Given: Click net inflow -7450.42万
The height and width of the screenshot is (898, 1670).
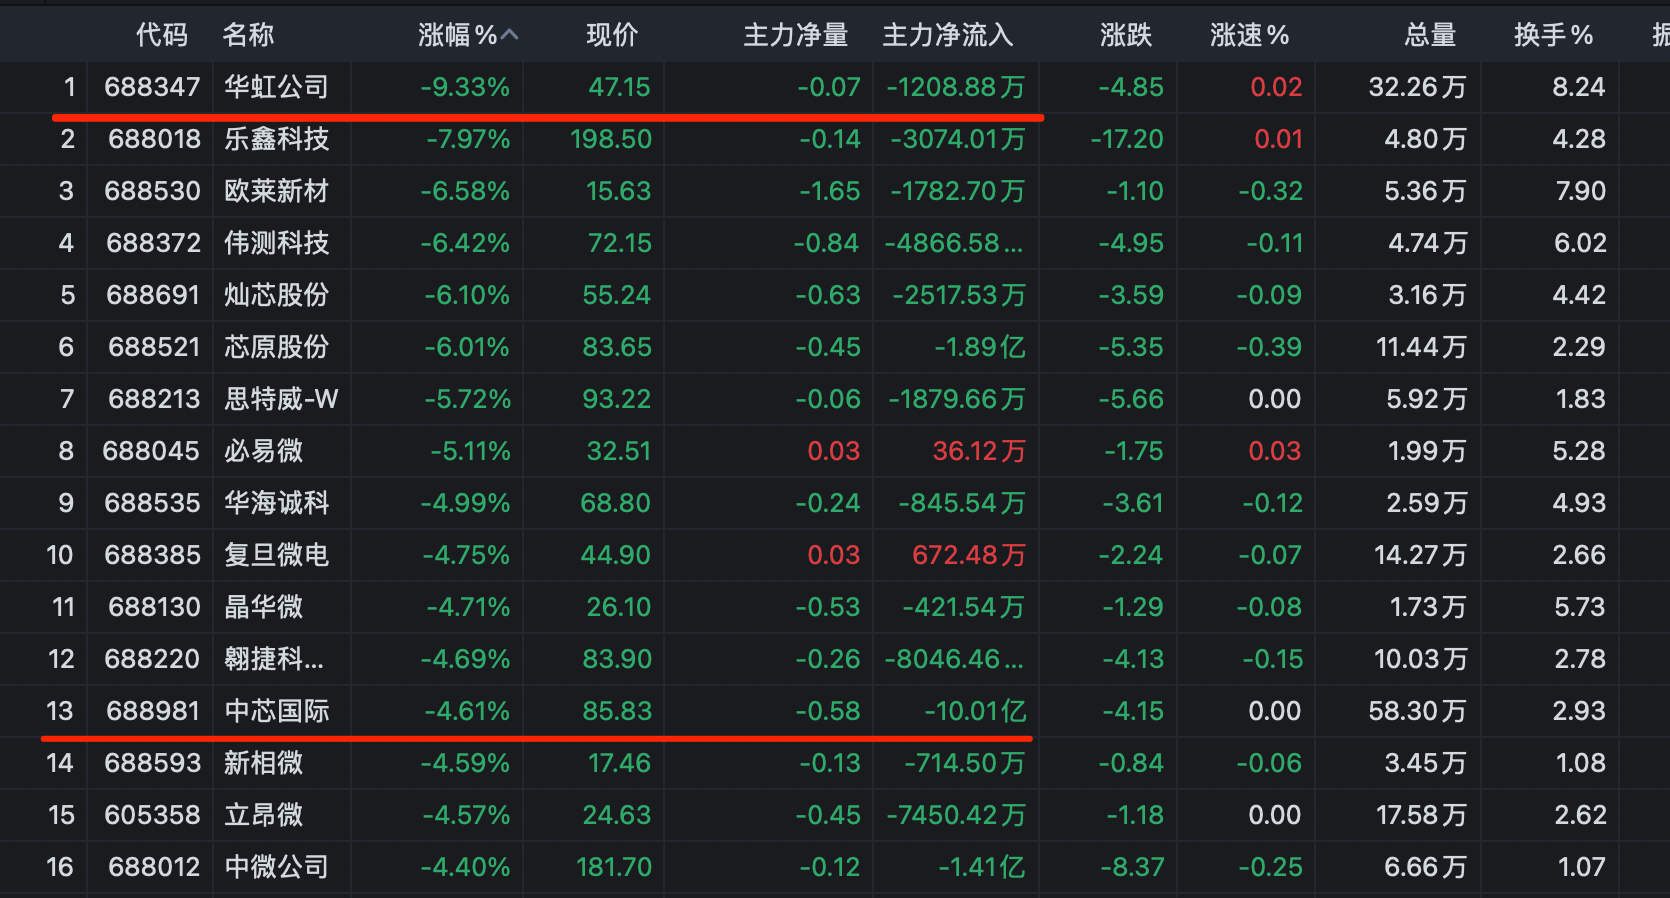Looking at the screenshot, I should [956, 815].
